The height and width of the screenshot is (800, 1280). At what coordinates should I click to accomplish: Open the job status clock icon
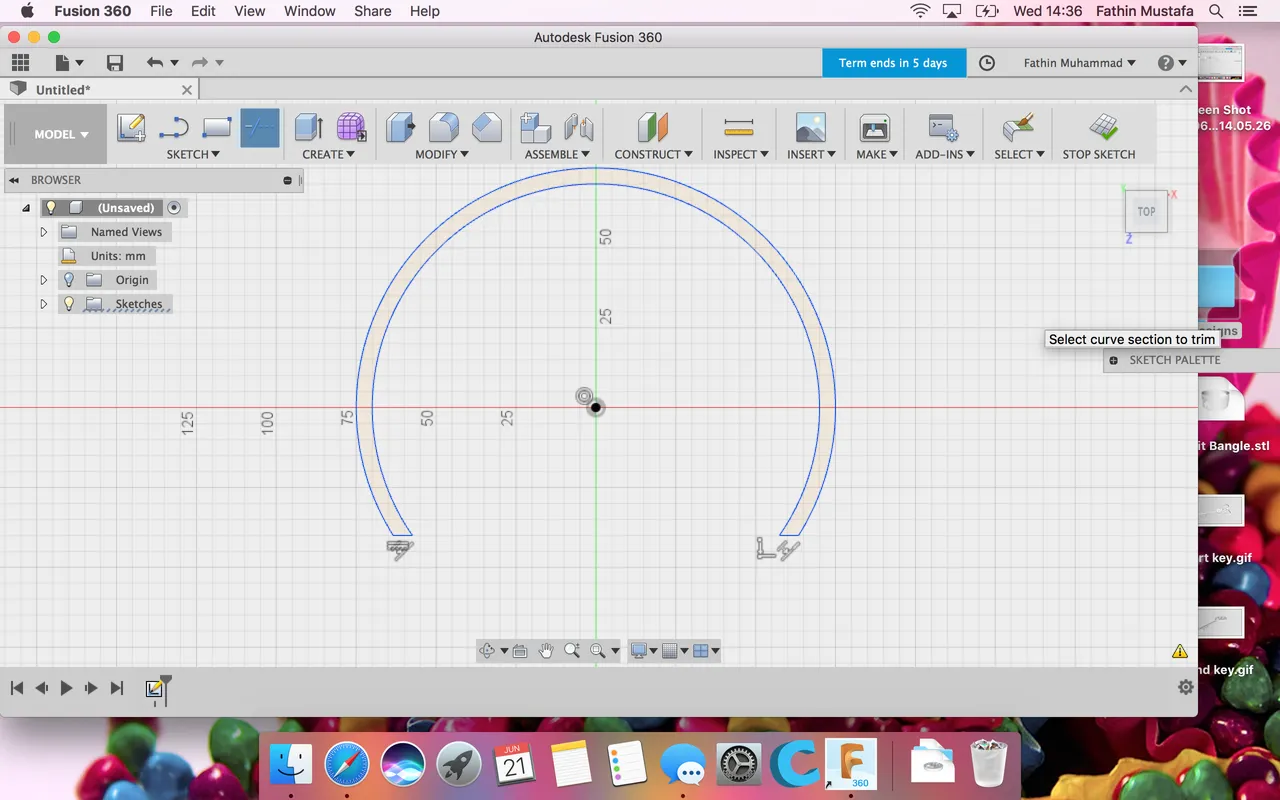987,63
